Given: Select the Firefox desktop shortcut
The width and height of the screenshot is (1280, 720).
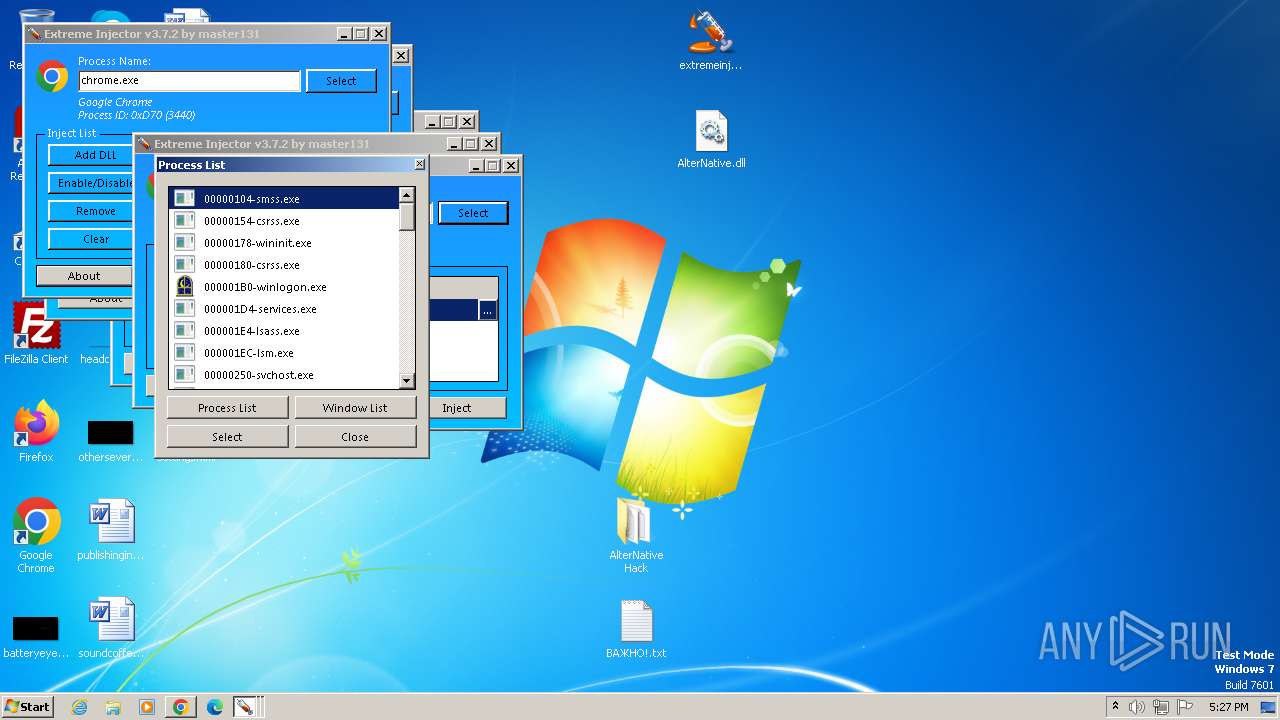Looking at the screenshot, I should pyautogui.click(x=36, y=432).
